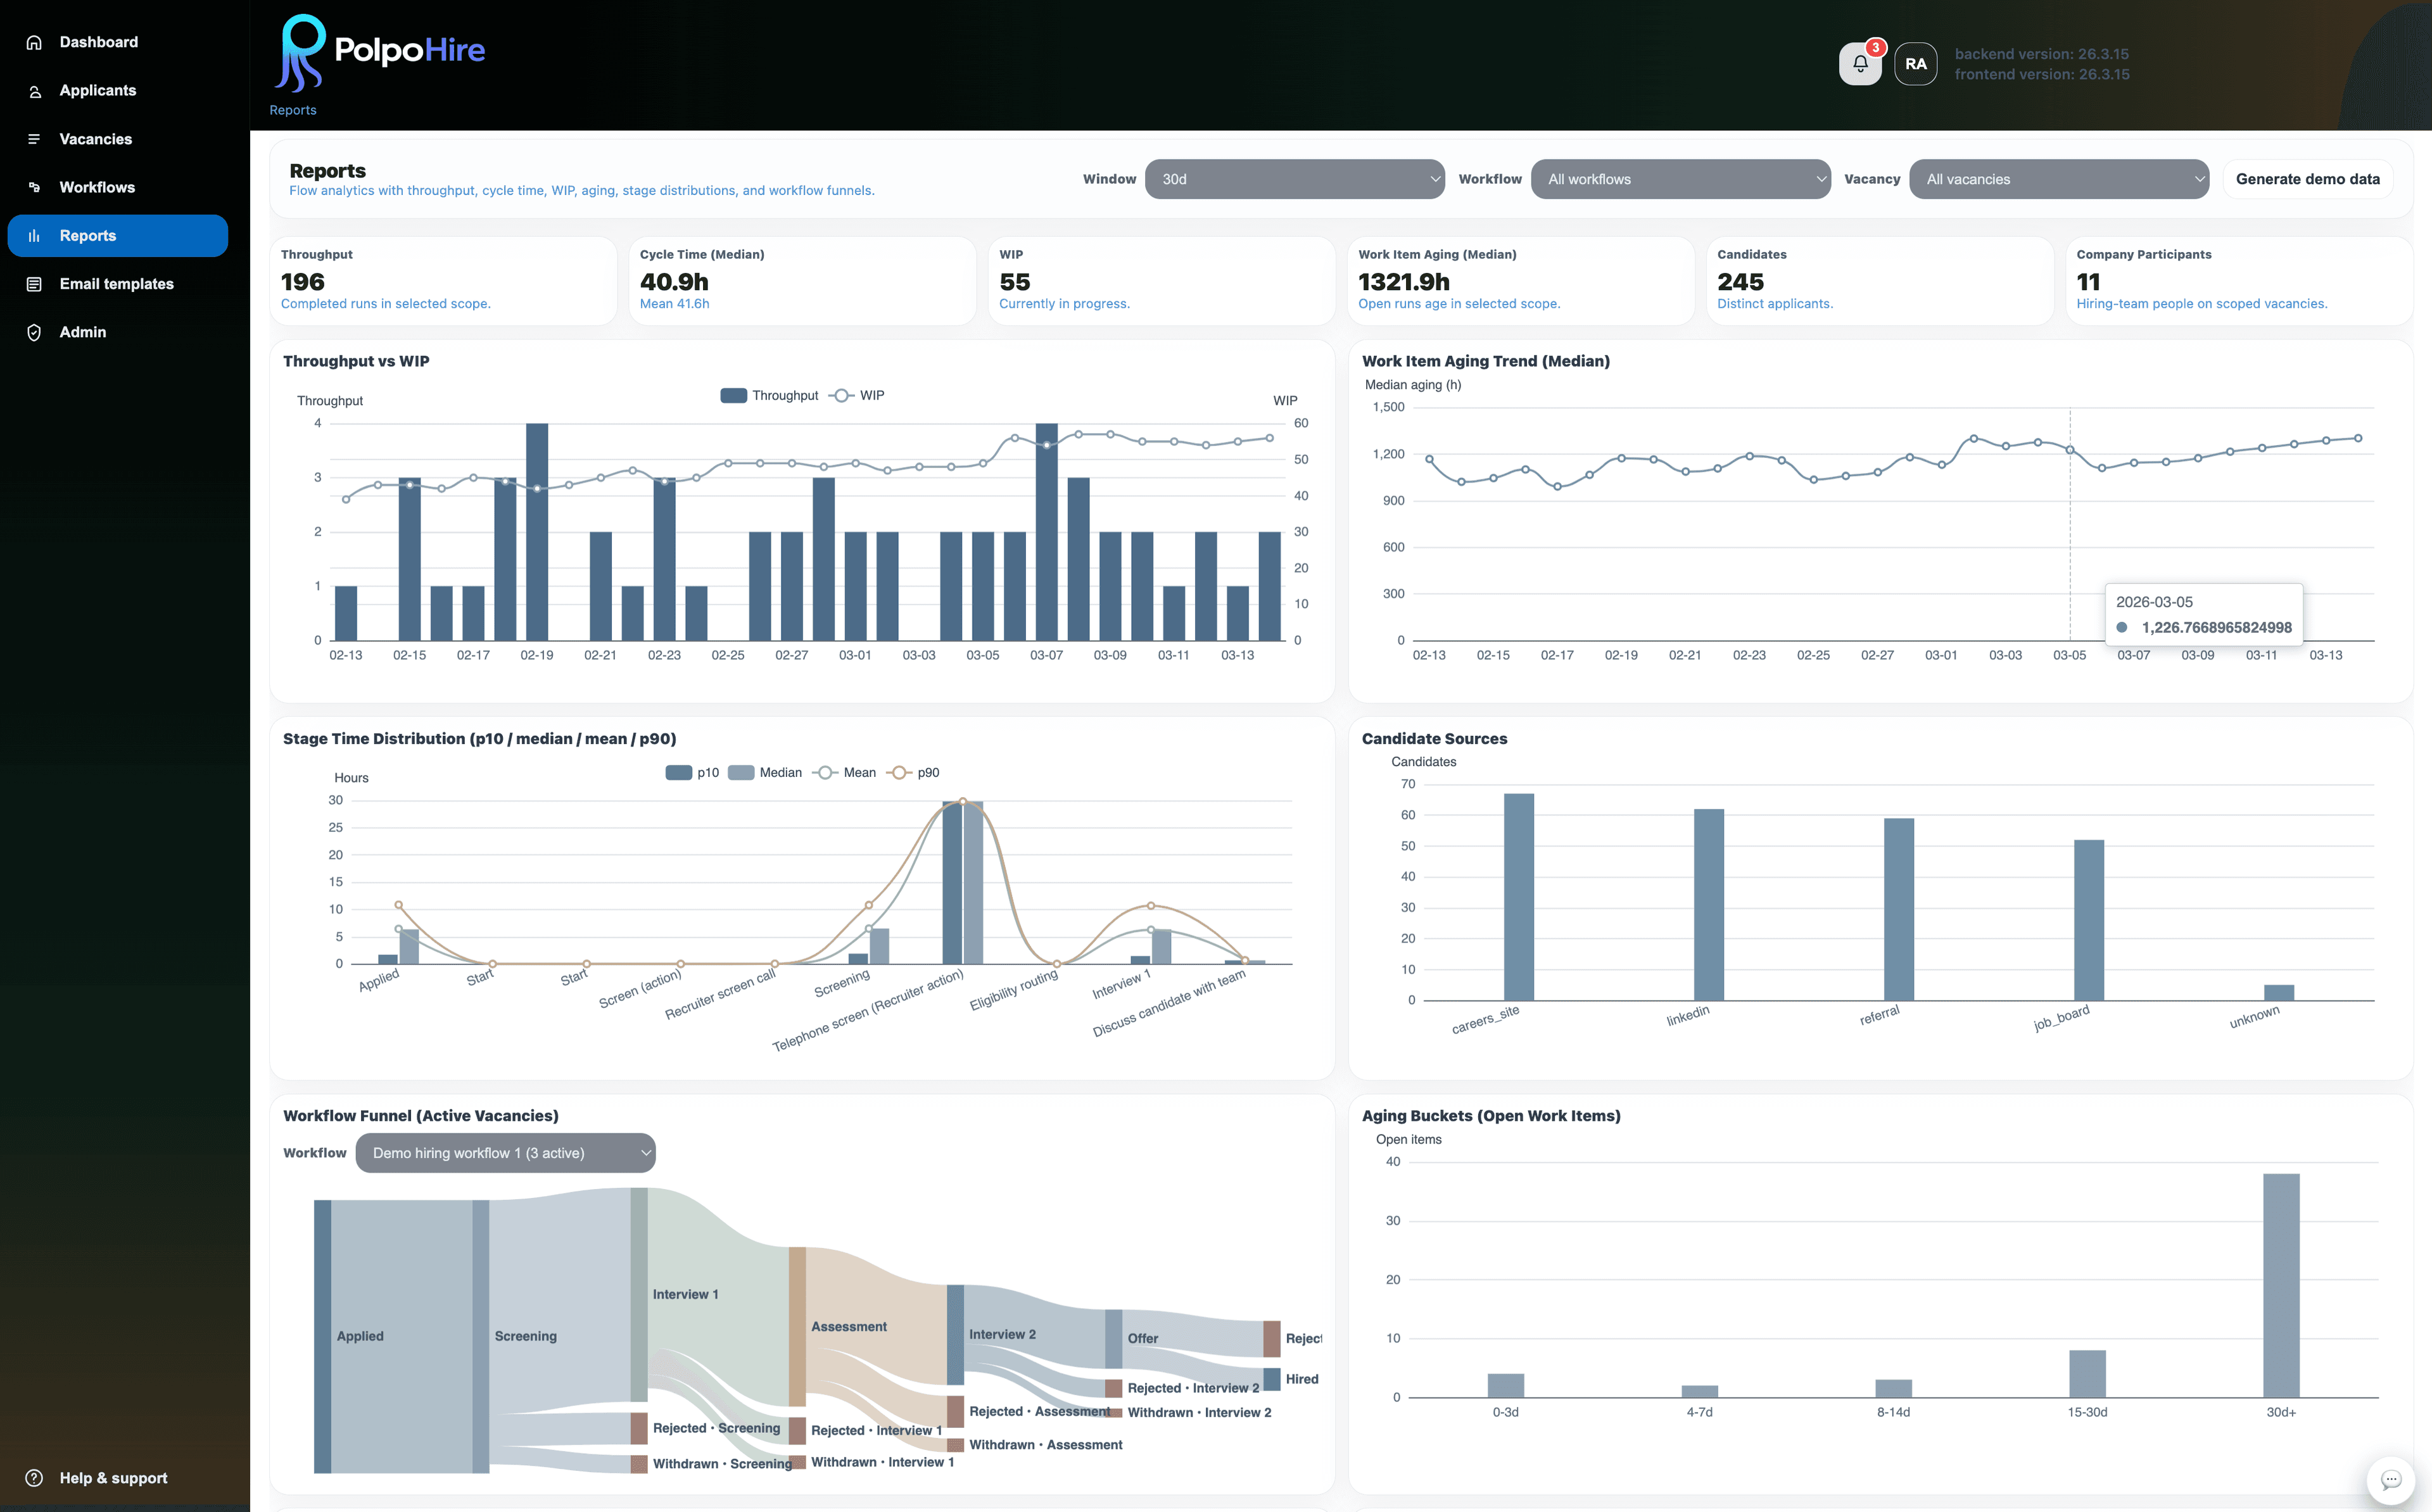The image size is (2432, 1512).
Task: Open the Email templates icon
Action: coord(34,283)
